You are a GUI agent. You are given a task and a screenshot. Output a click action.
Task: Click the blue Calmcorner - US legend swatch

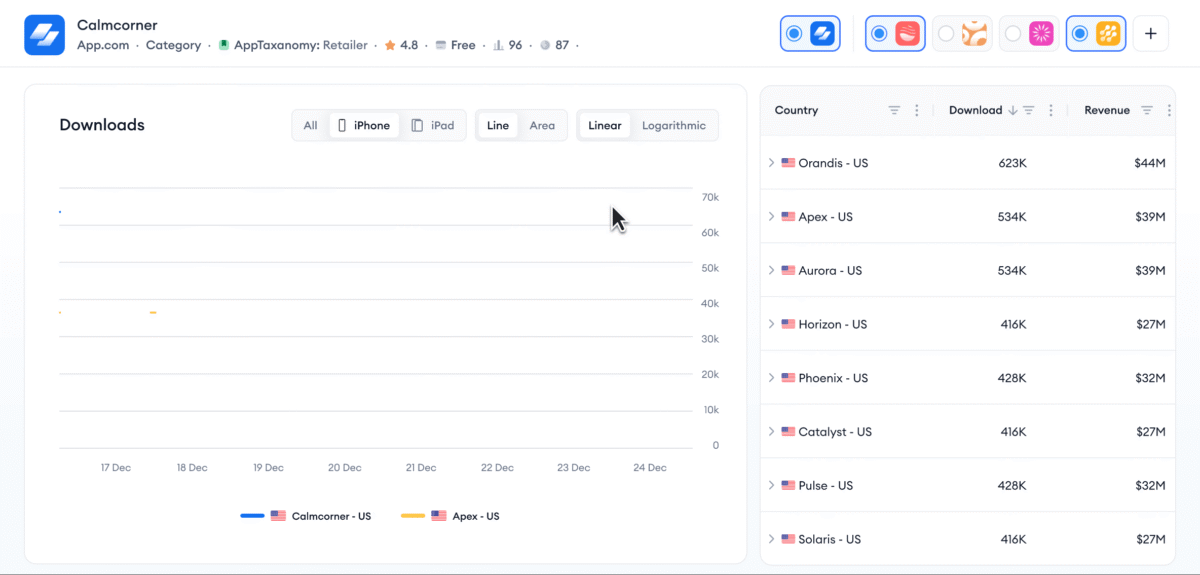click(x=252, y=516)
